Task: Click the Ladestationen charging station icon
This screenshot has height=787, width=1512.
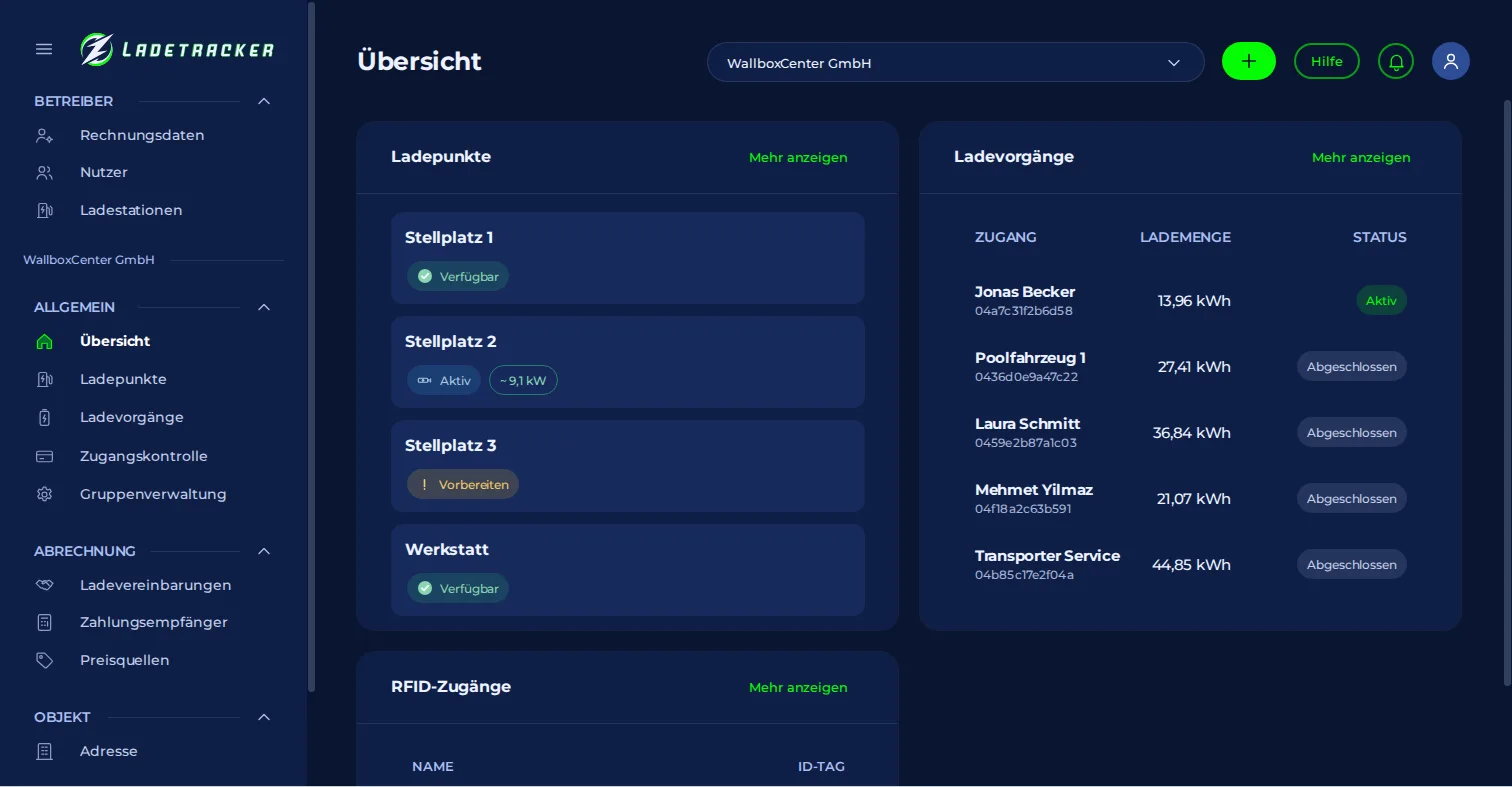Action: 44,211
